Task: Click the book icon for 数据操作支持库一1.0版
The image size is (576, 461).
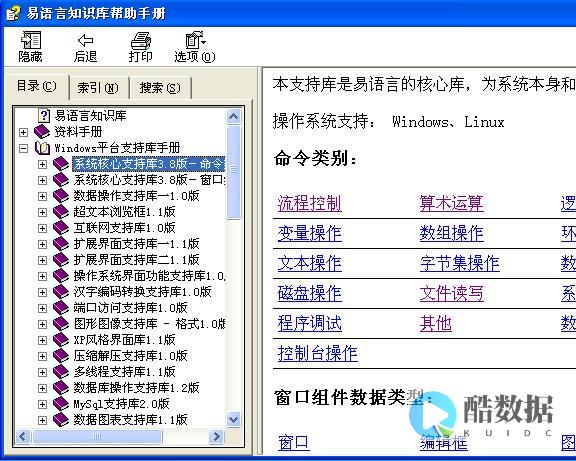Action: [x=61, y=196]
